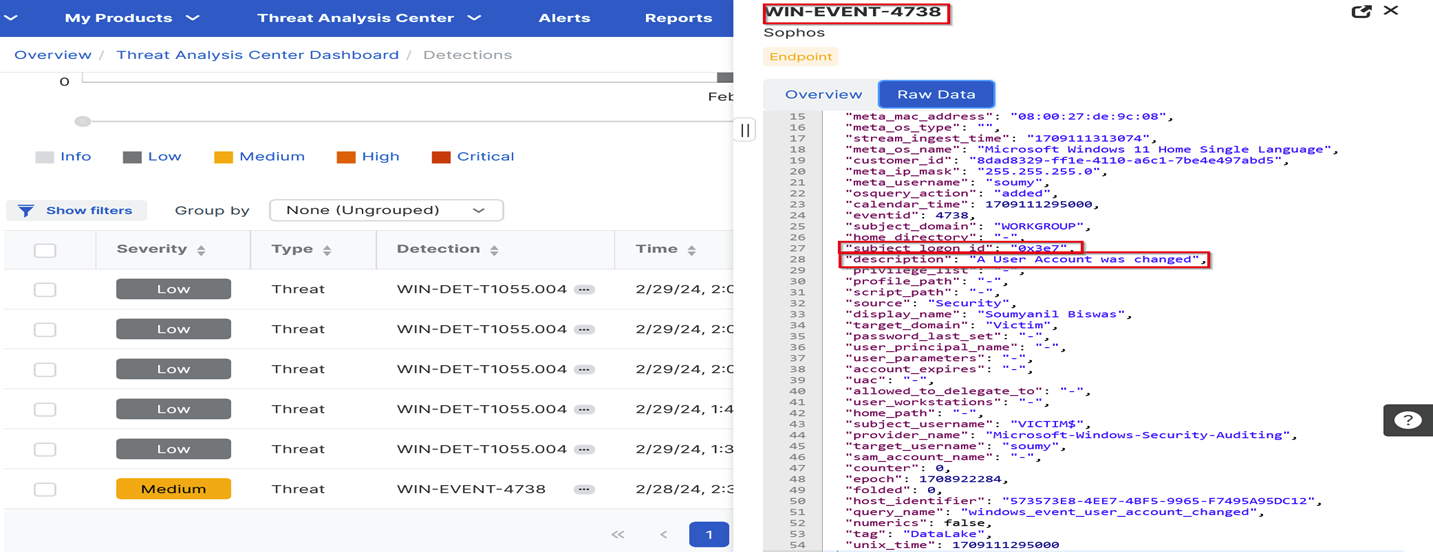Click the "meta_os_name" Windows 11 line
The height and width of the screenshot is (552, 1433).
(x=1092, y=149)
